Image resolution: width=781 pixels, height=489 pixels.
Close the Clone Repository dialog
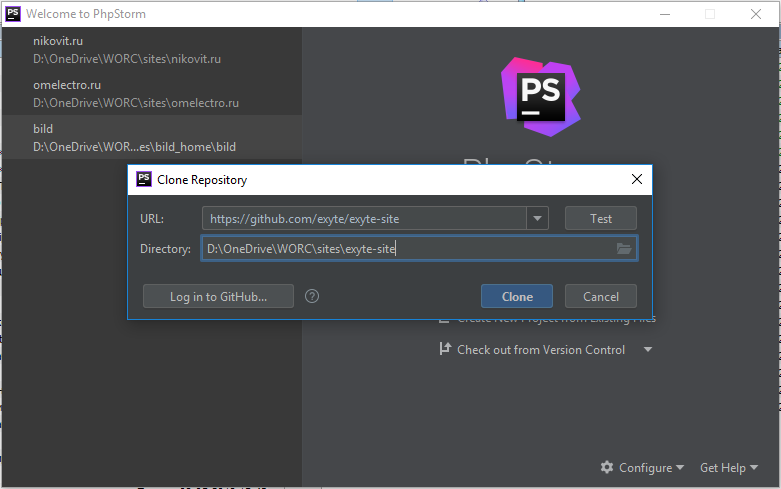[x=637, y=179]
